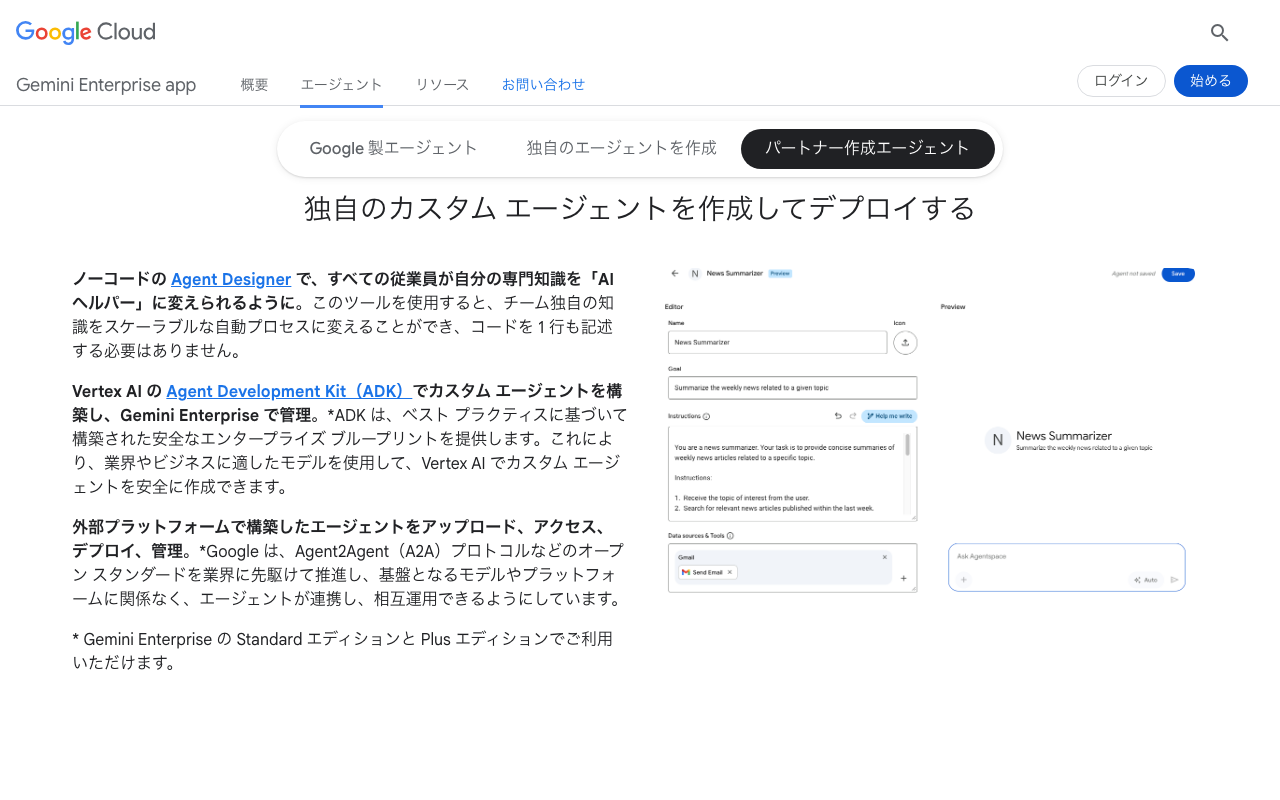Follow the お問い合わせ link
The height and width of the screenshot is (800, 1280).
tap(543, 85)
